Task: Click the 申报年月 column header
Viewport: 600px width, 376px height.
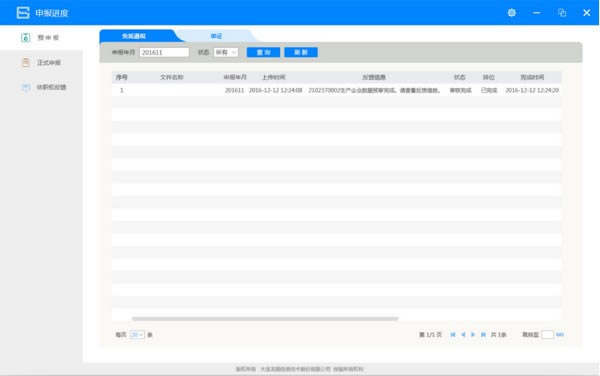Action: (x=235, y=77)
